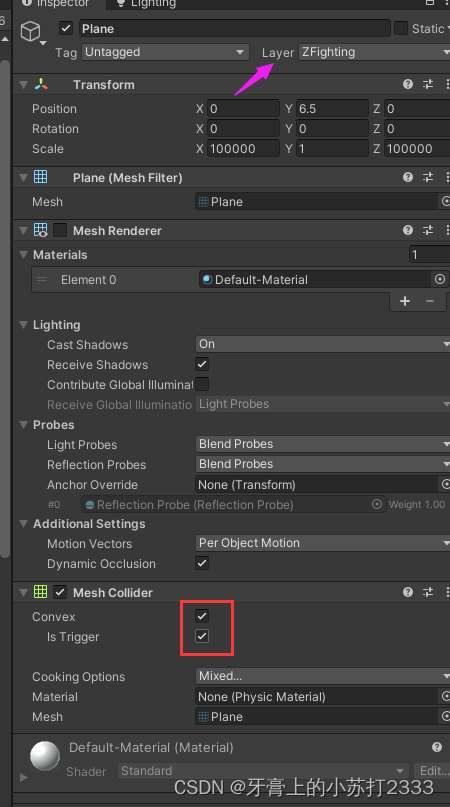Toggle Receive Shadows checkbox

pos(202,364)
